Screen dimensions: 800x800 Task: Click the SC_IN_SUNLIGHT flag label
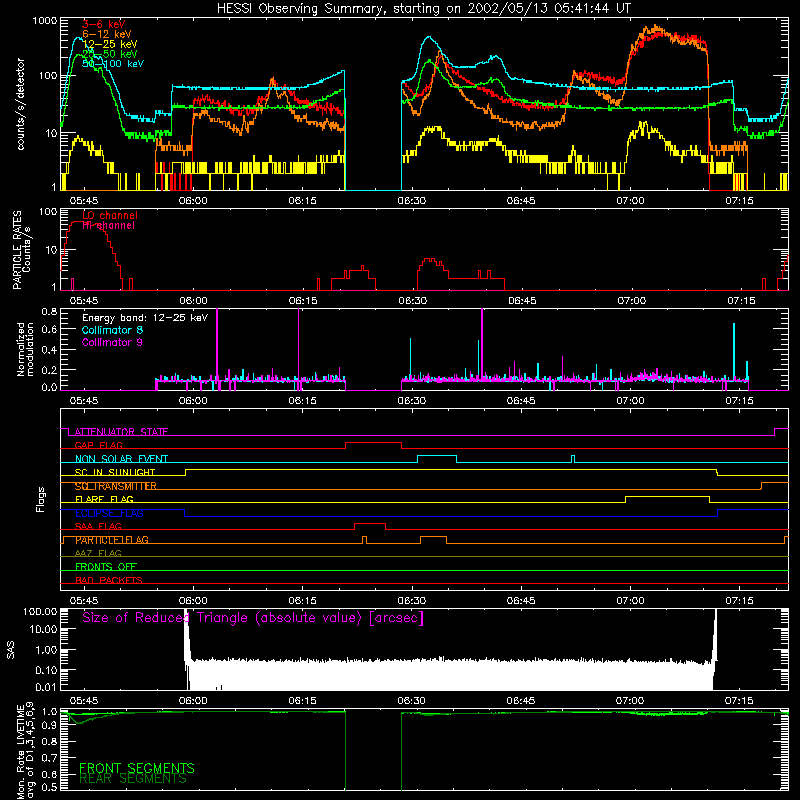click(x=115, y=472)
